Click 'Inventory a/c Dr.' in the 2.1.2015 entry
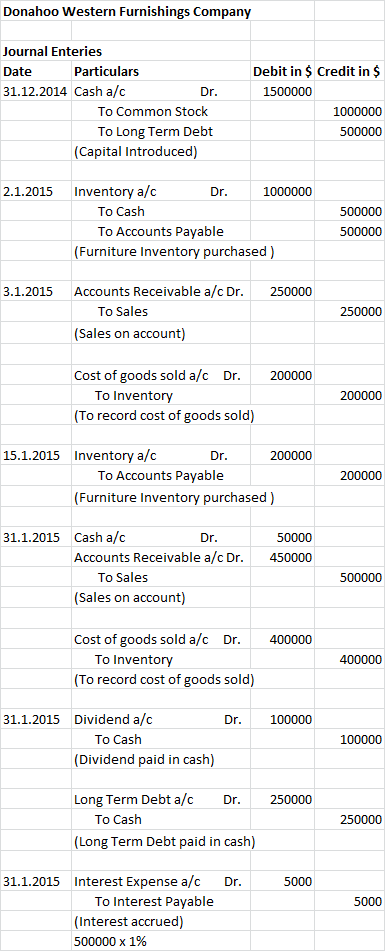This screenshot has width=385, height=951. [x=151, y=192]
